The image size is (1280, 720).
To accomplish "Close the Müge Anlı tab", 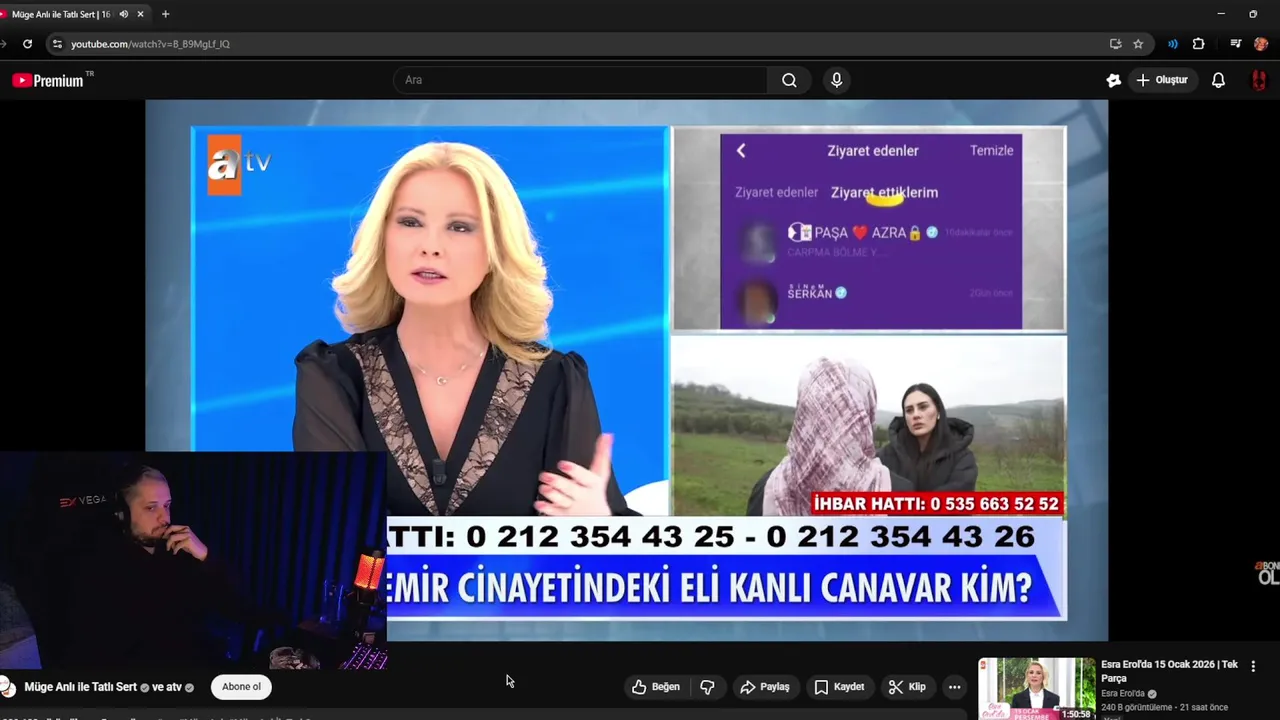I will pyautogui.click(x=140, y=14).
